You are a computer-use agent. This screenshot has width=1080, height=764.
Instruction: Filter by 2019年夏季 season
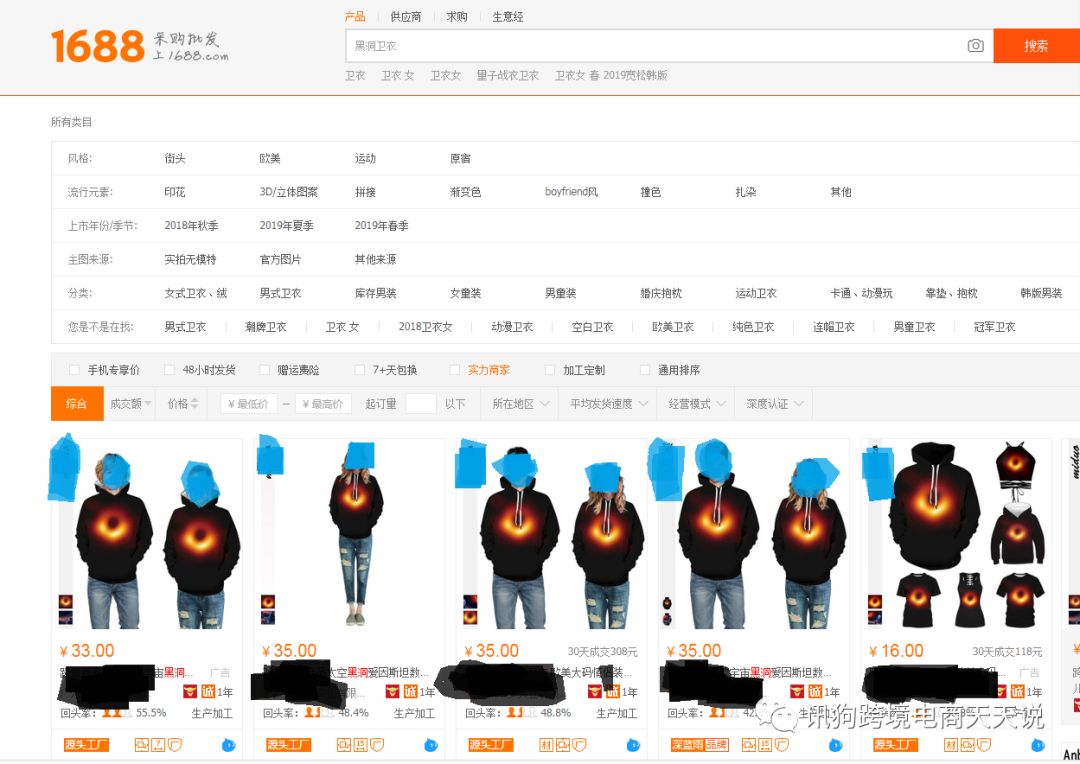287,226
